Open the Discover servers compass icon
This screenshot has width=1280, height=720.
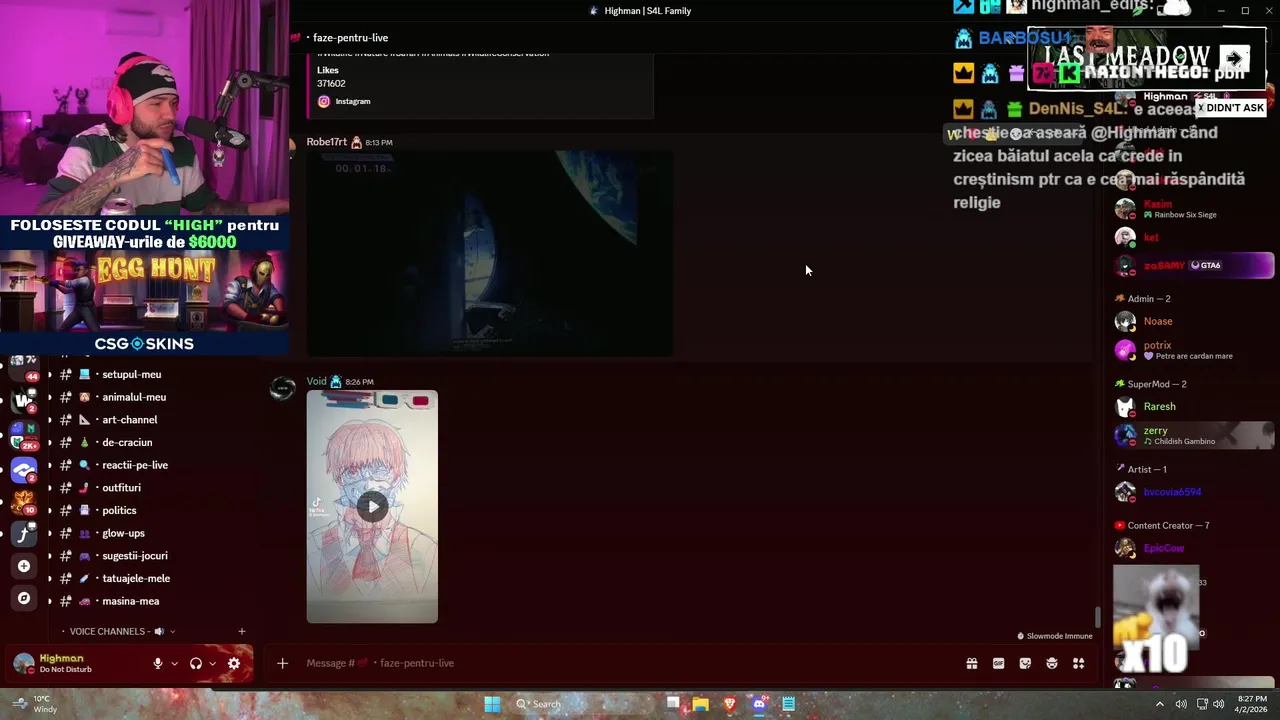[24, 598]
